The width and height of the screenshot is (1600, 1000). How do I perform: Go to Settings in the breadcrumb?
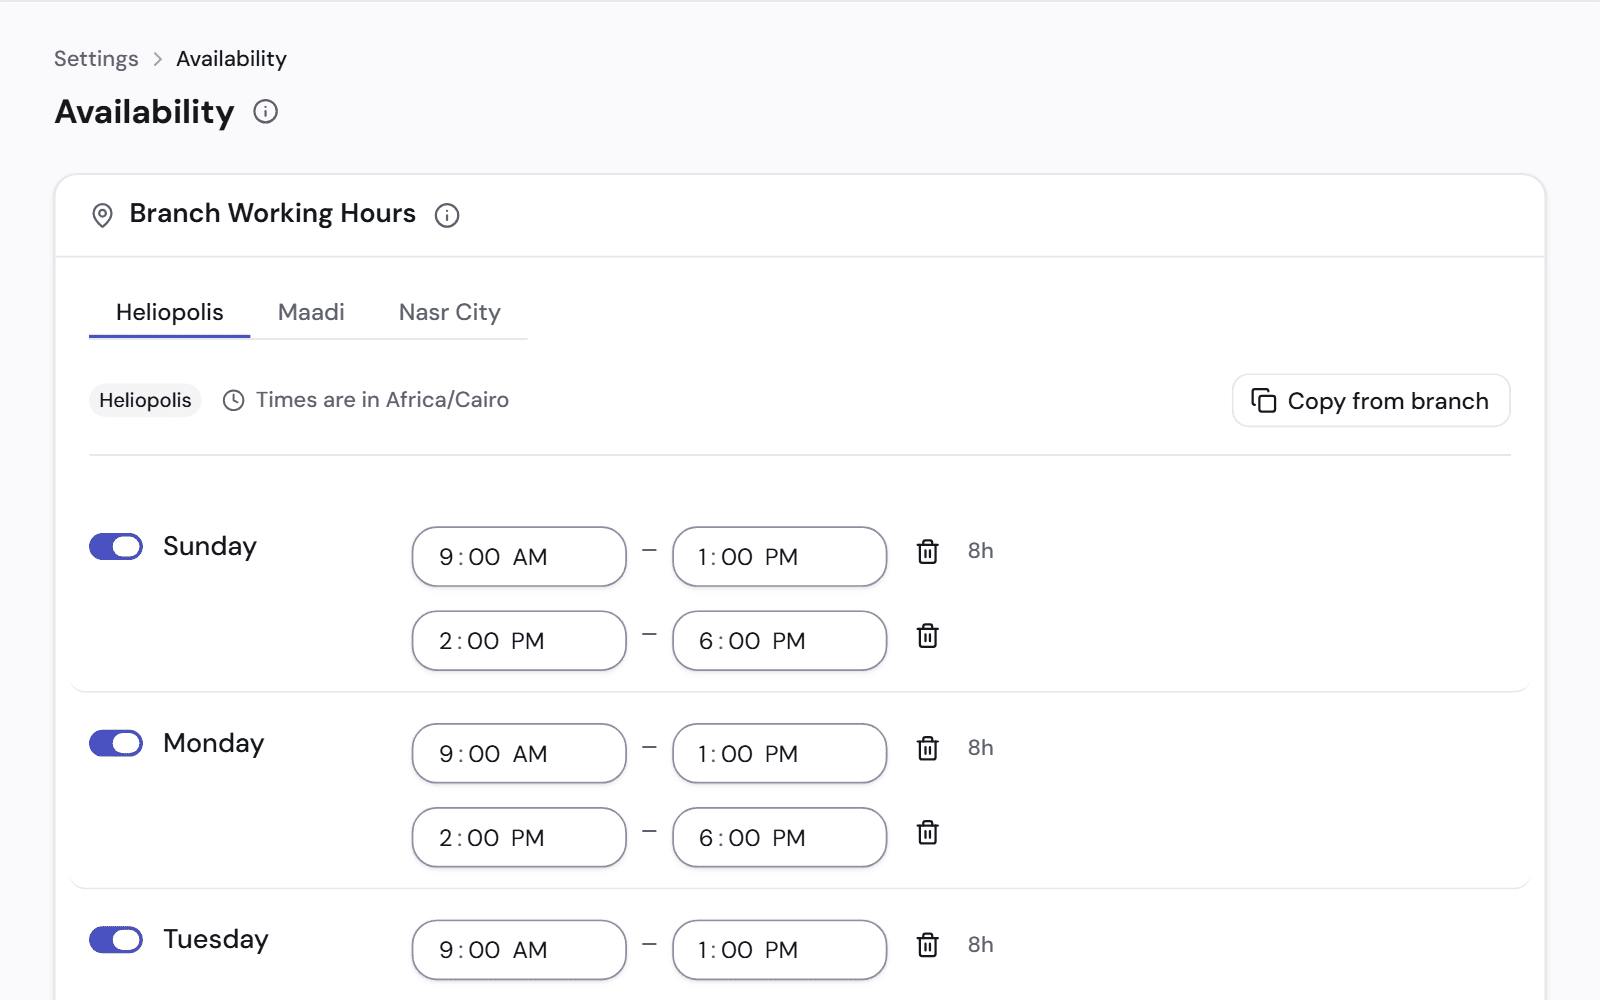(x=96, y=59)
